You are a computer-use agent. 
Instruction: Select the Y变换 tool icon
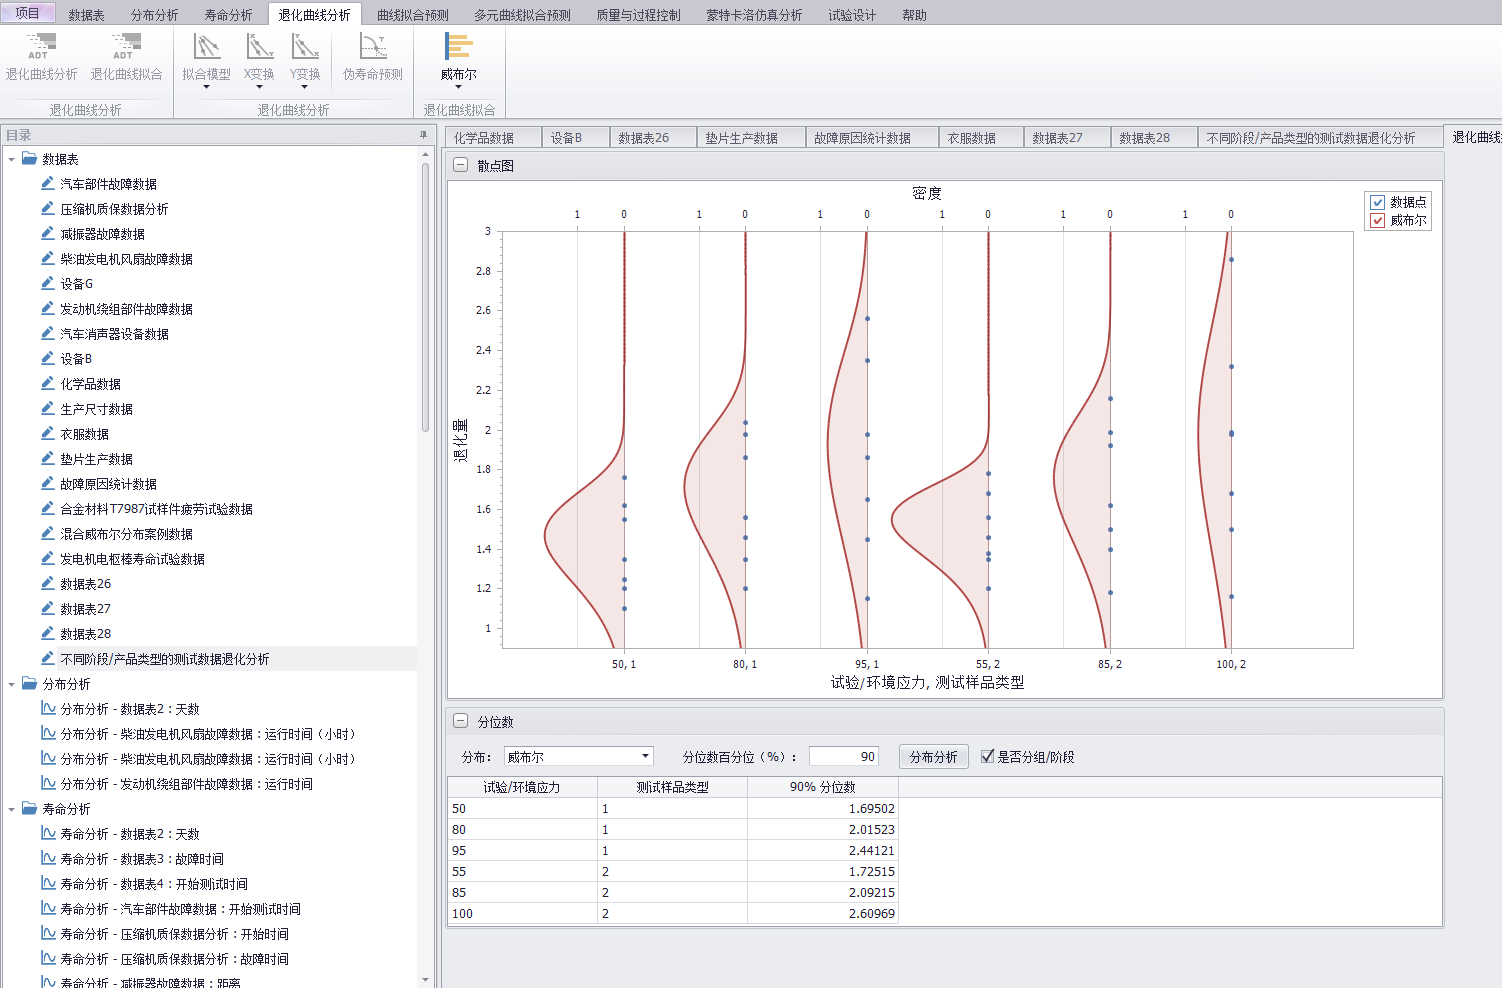pos(305,59)
